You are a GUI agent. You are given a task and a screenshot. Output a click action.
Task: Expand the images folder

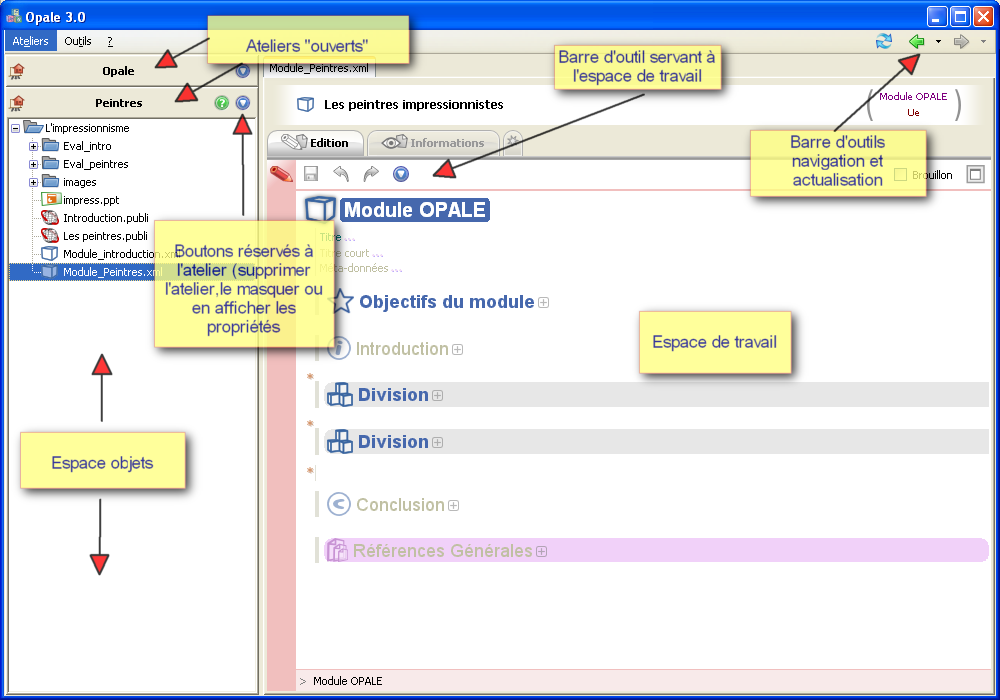tap(33, 182)
